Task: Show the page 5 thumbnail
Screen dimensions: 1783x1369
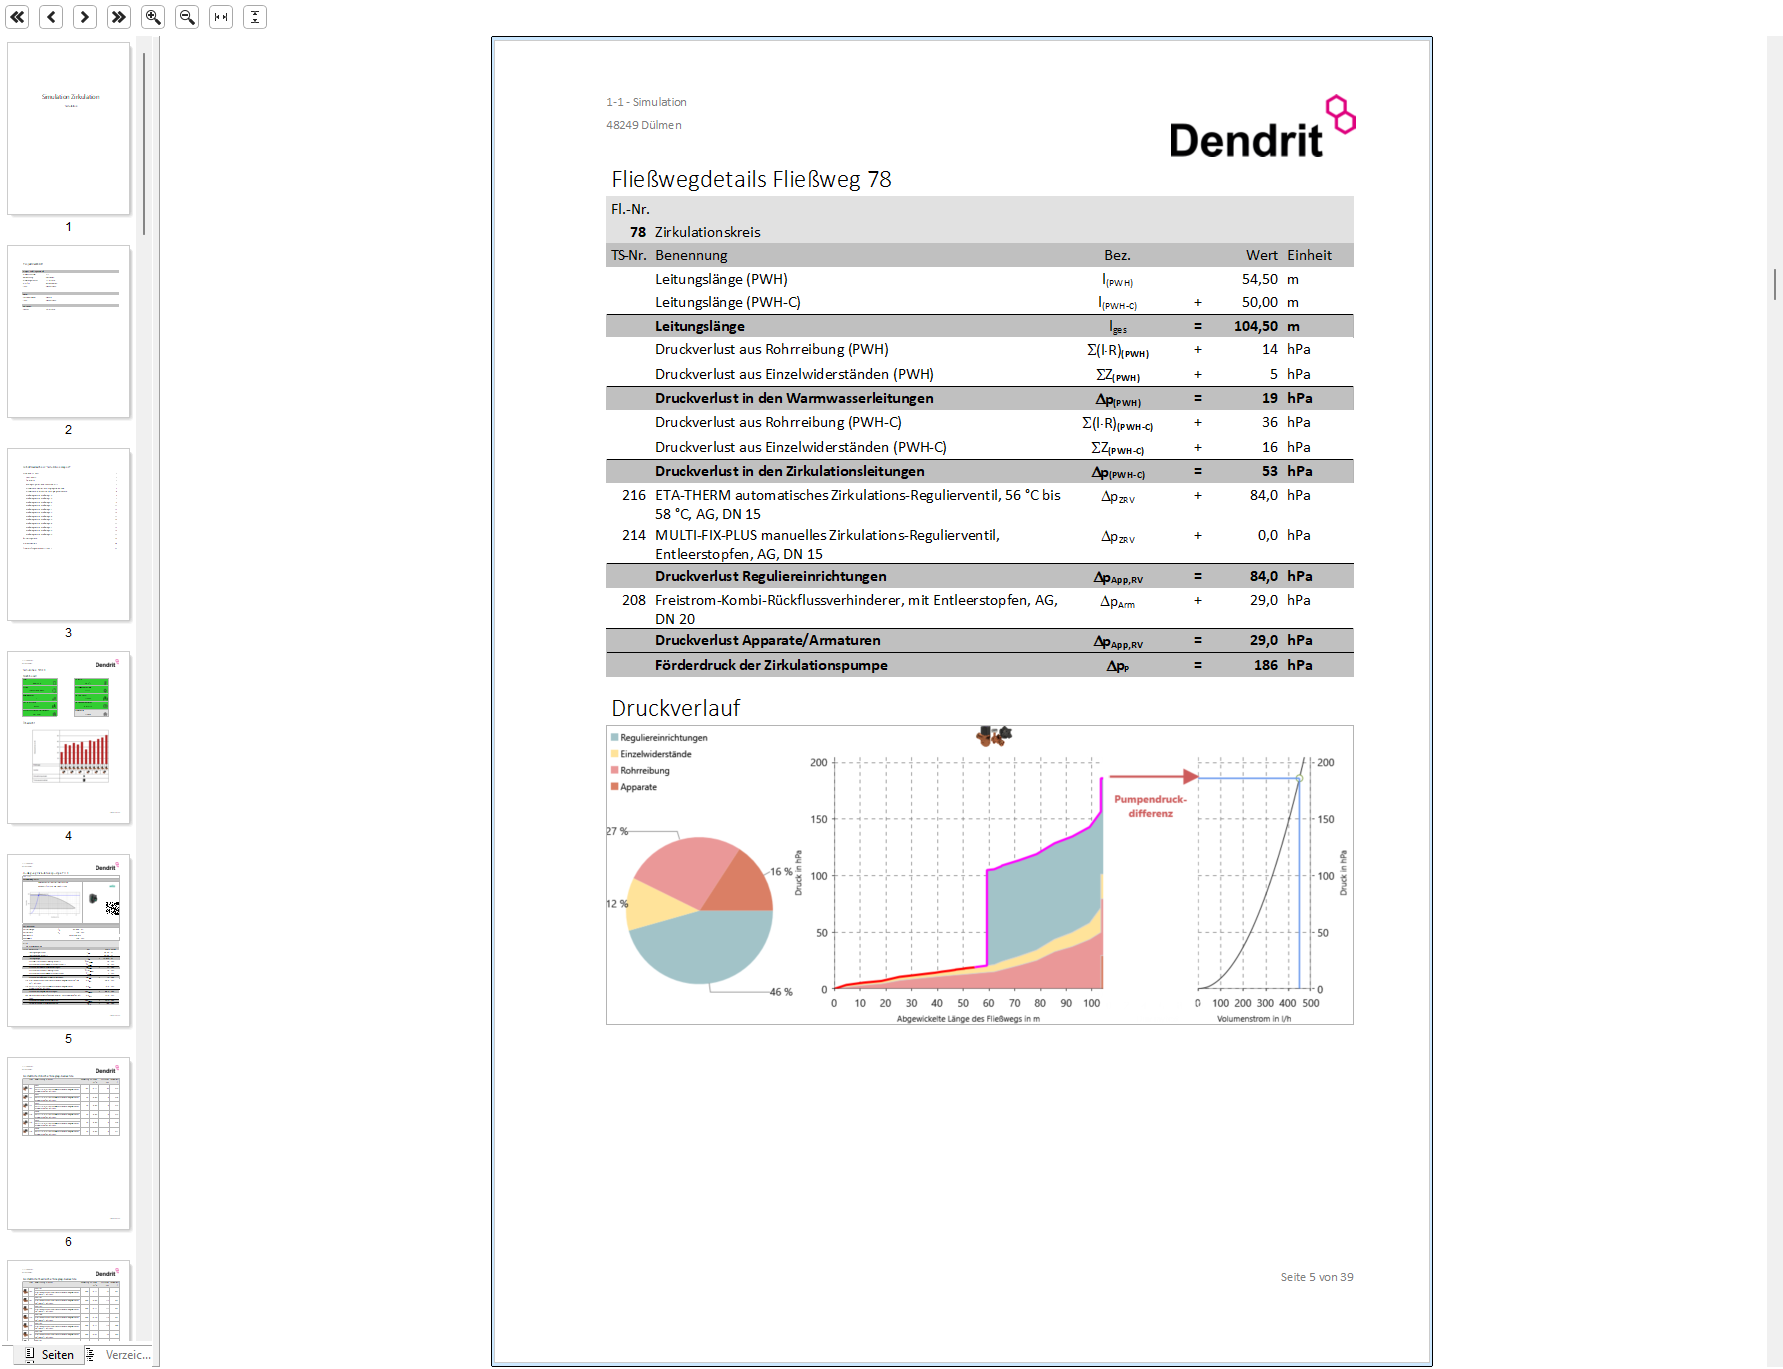Action: pos(69,940)
